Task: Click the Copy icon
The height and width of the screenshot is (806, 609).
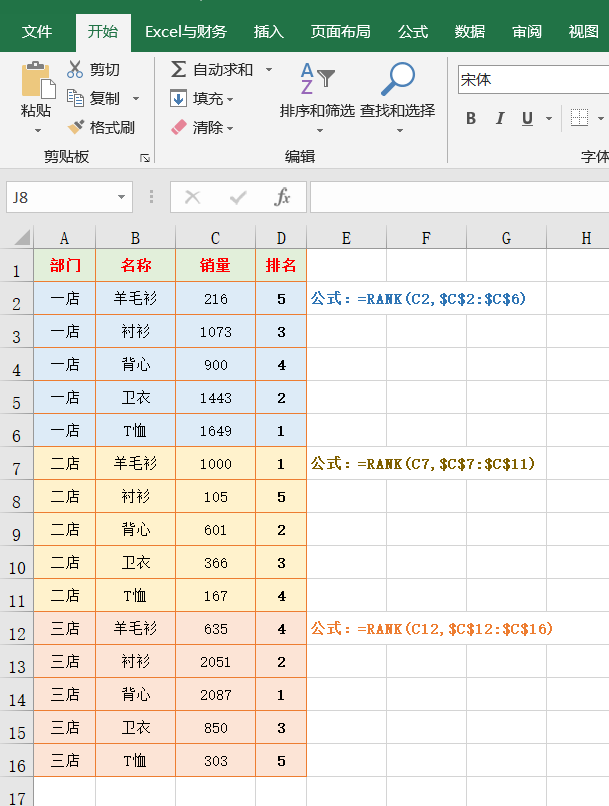Action: (x=75, y=98)
